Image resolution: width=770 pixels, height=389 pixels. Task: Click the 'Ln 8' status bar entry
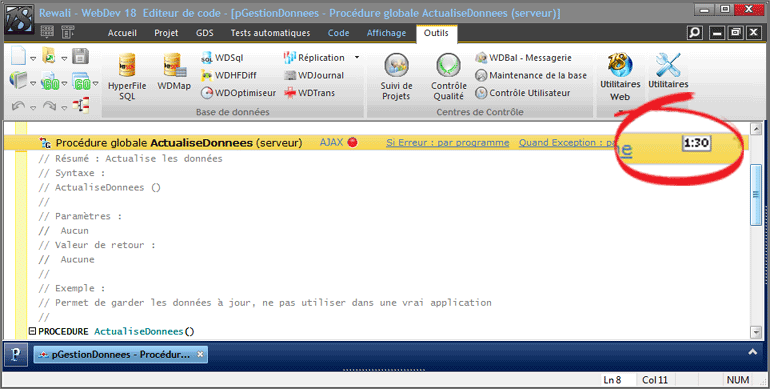click(612, 380)
